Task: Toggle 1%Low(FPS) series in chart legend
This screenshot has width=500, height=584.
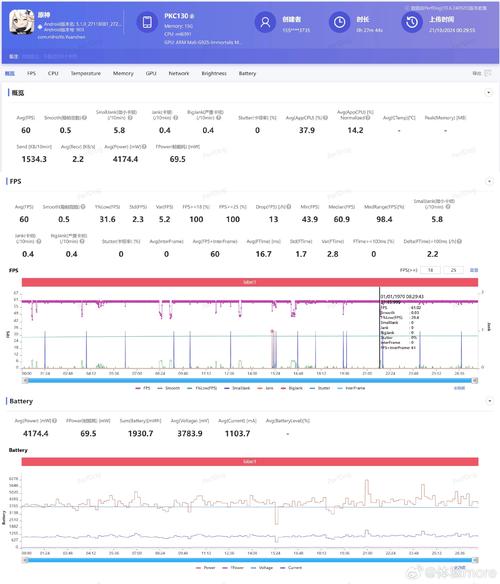Action: coord(202,388)
